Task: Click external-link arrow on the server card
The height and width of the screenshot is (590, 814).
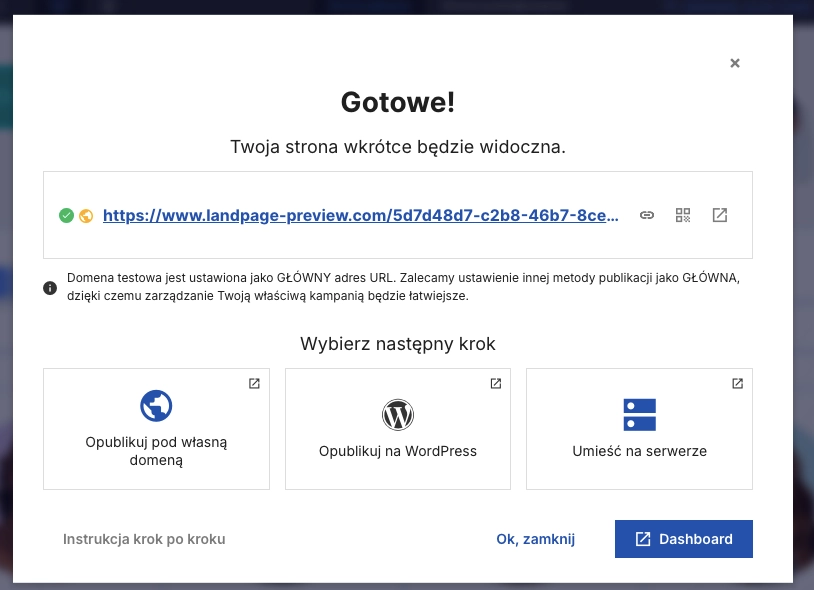Action: pyautogui.click(x=737, y=383)
